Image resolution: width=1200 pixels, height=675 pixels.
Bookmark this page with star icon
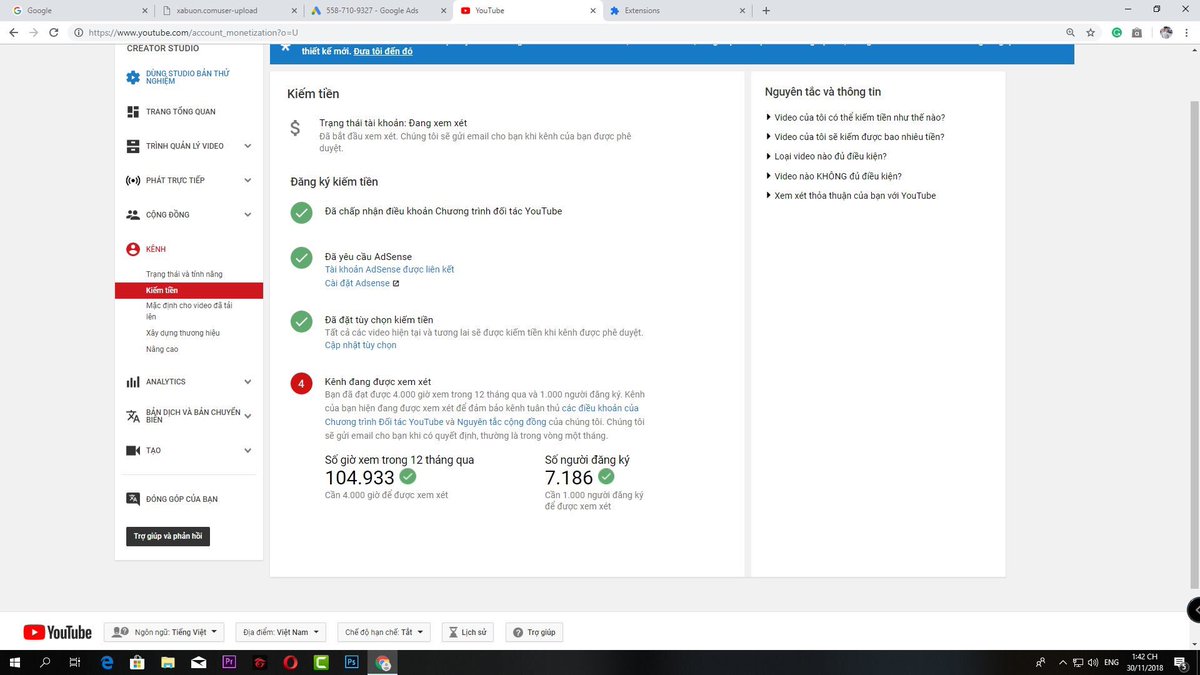click(x=1091, y=32)
